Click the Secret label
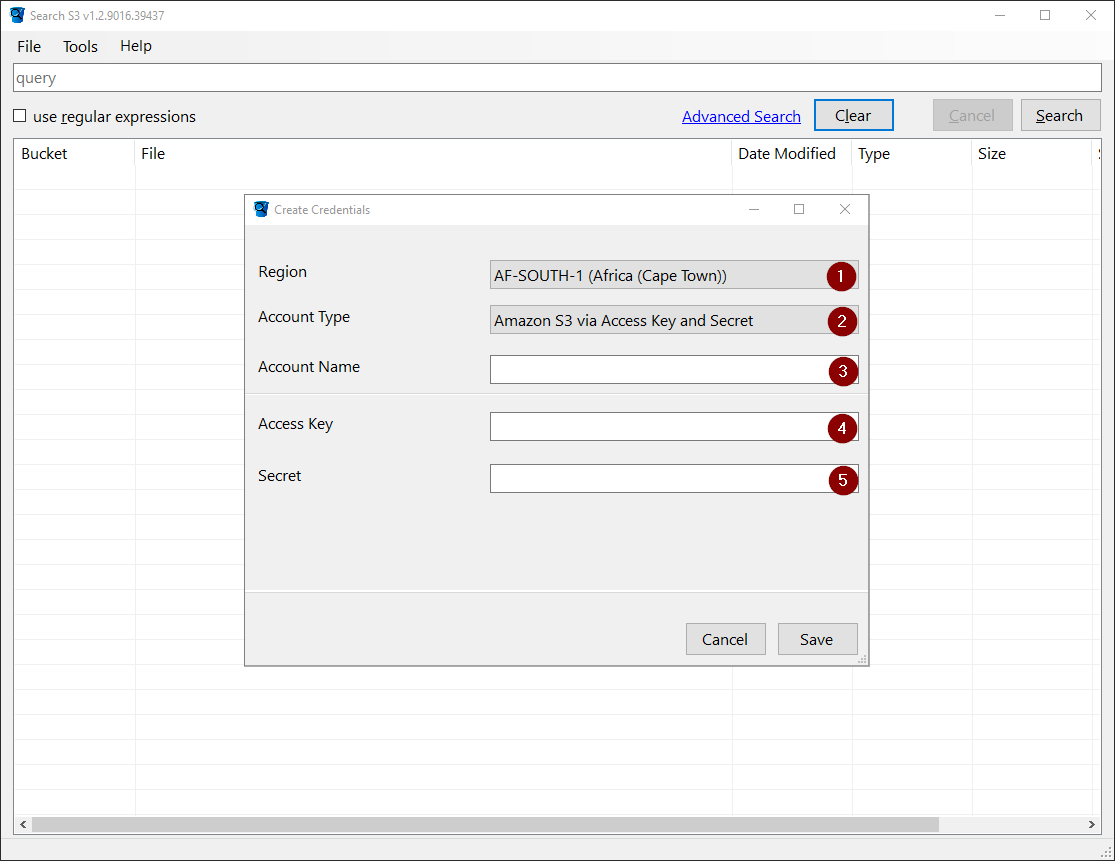1115x861 pixels. (279, 476)
